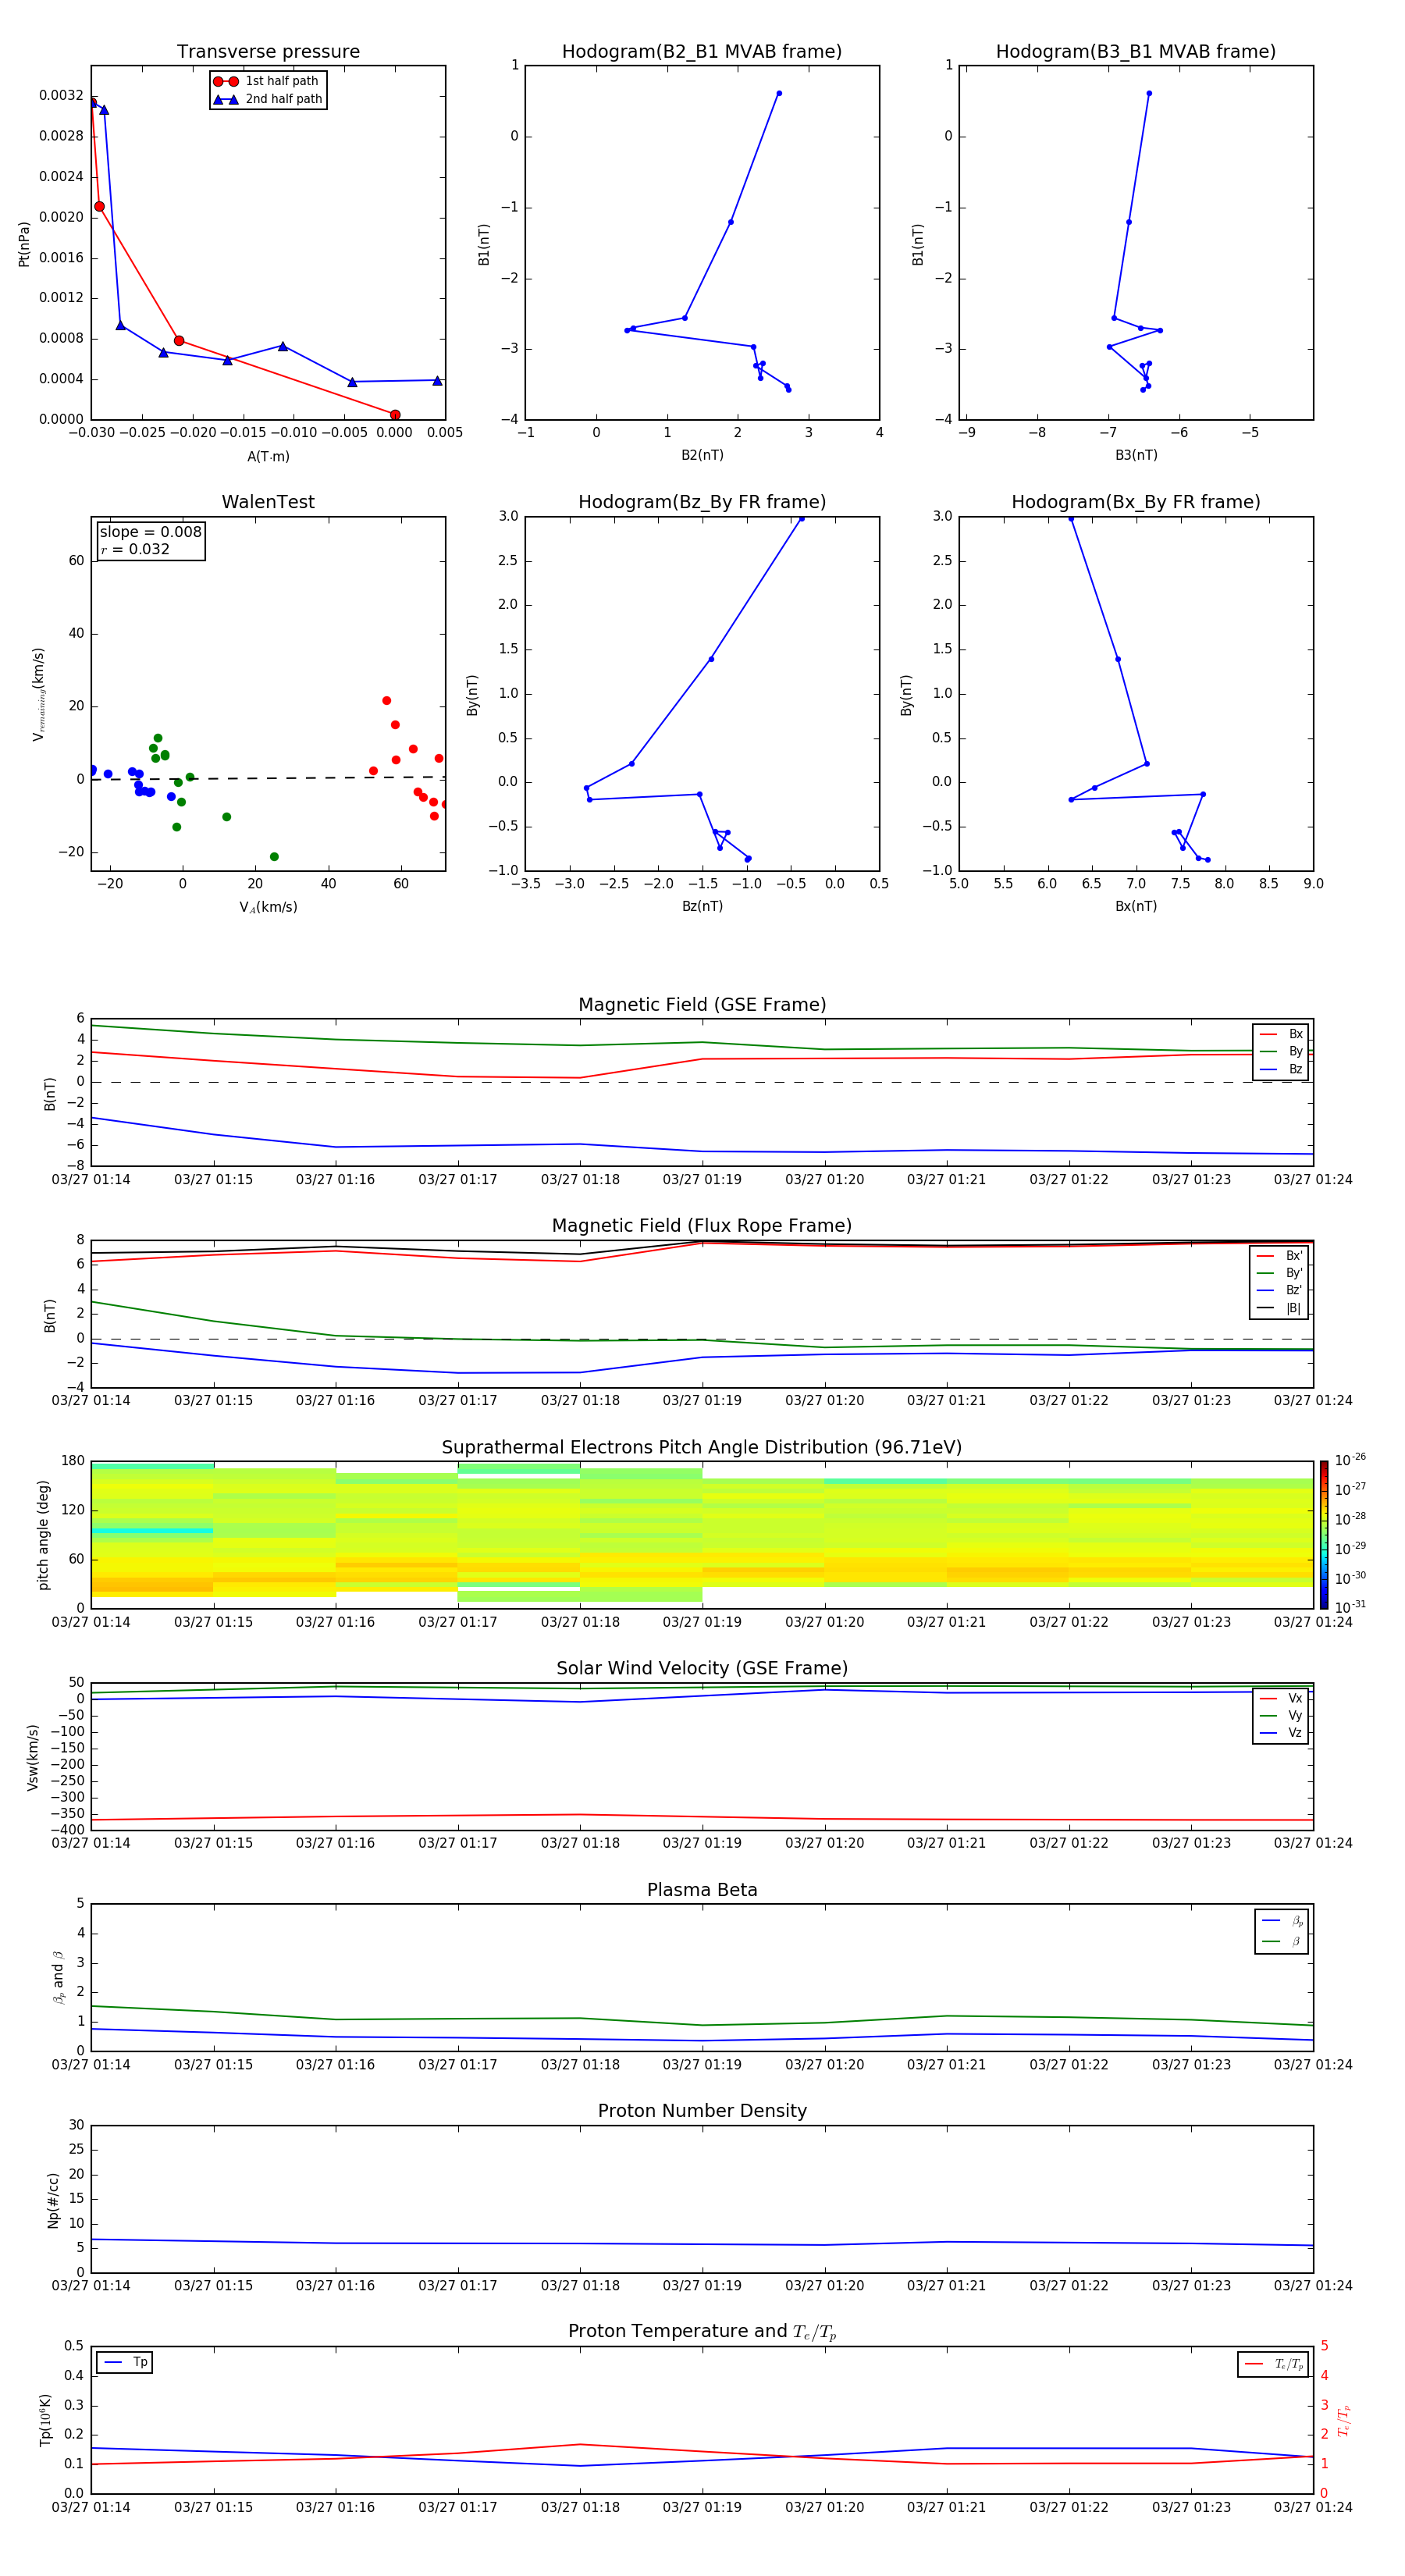Click the "03/27 01:14" tick under Proton Number Density
1405x2576 pixels.
click(91, 2286)
